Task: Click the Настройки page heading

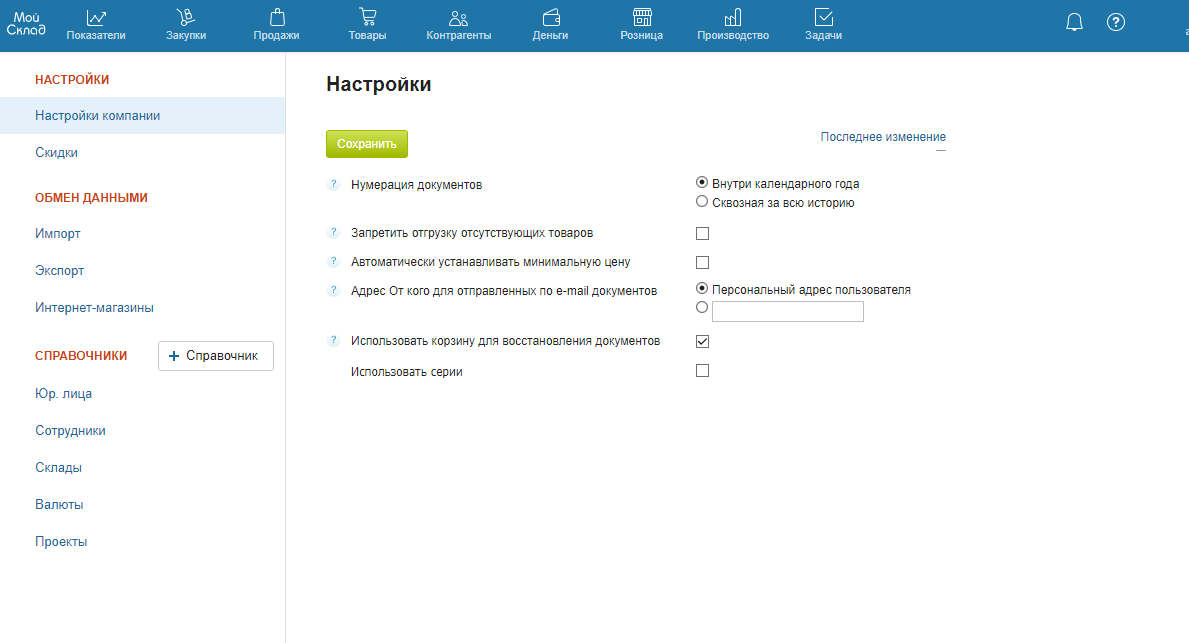Action: point(378,84)
